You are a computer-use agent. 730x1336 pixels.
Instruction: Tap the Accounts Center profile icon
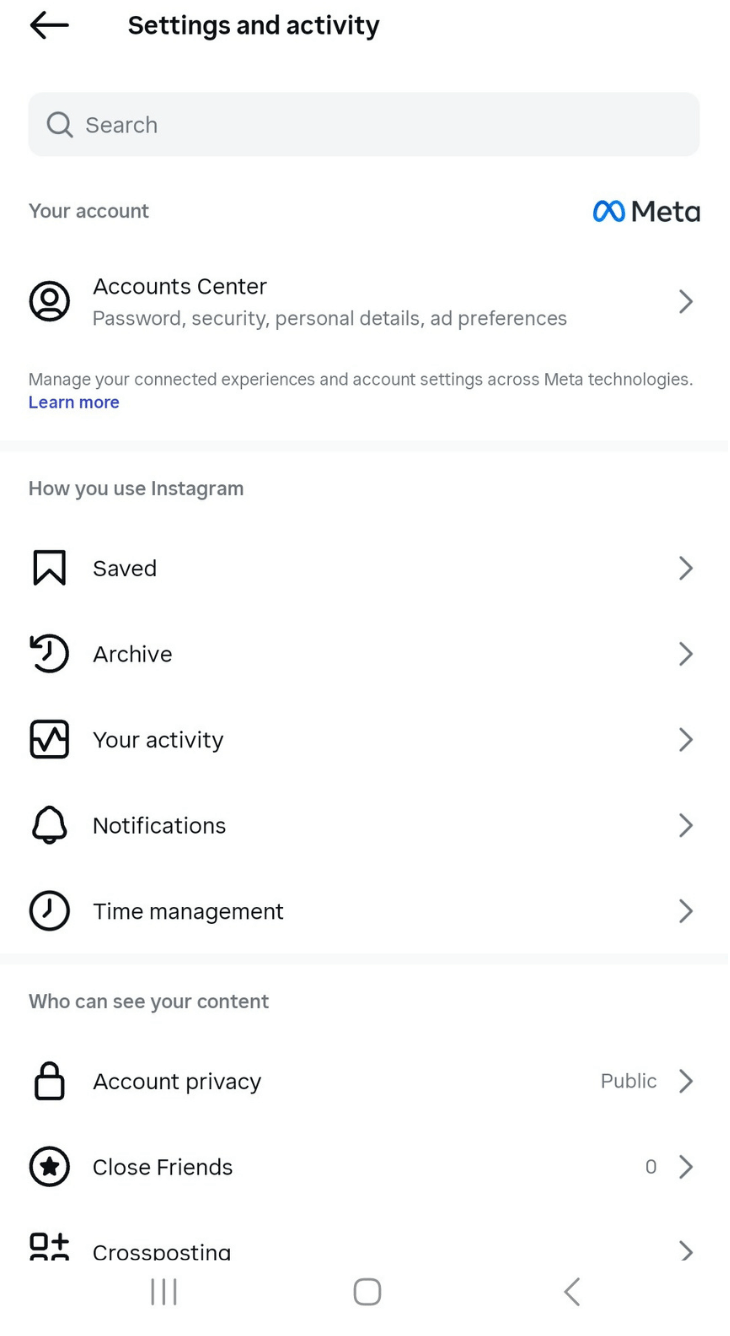[x=49, y=301]
